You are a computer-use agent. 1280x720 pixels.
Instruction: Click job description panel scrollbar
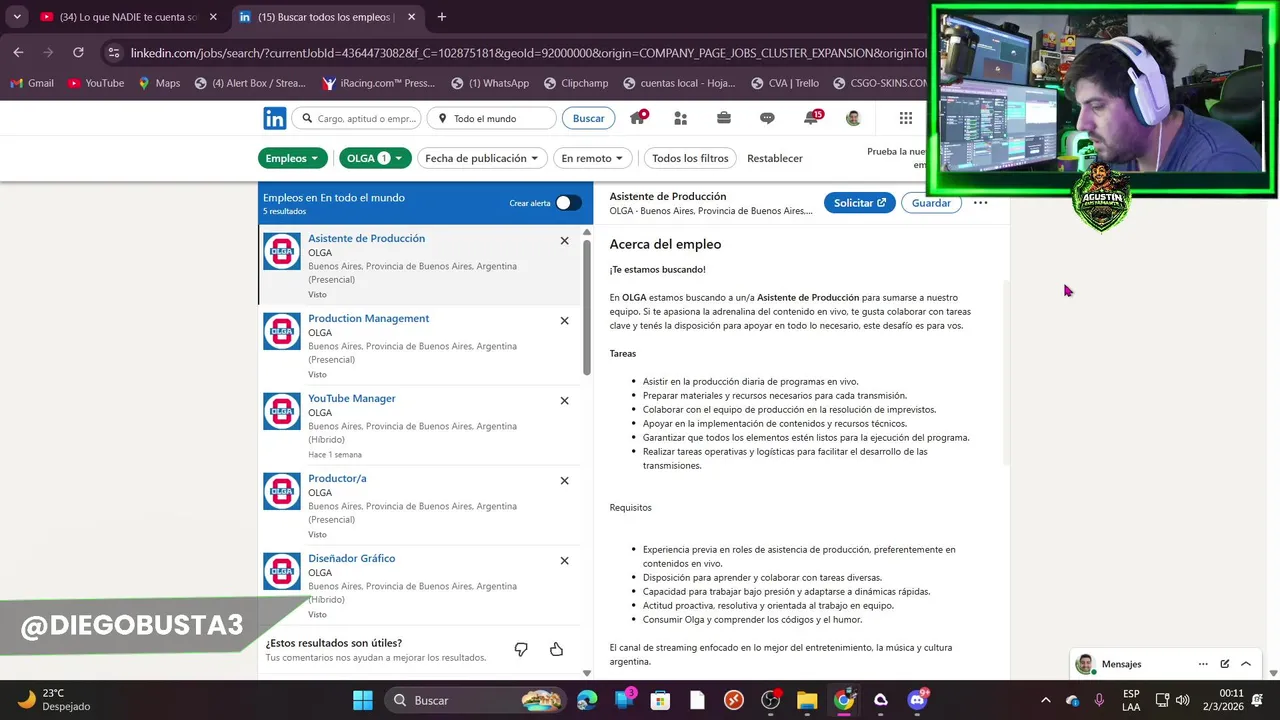tap(1006, 370)
